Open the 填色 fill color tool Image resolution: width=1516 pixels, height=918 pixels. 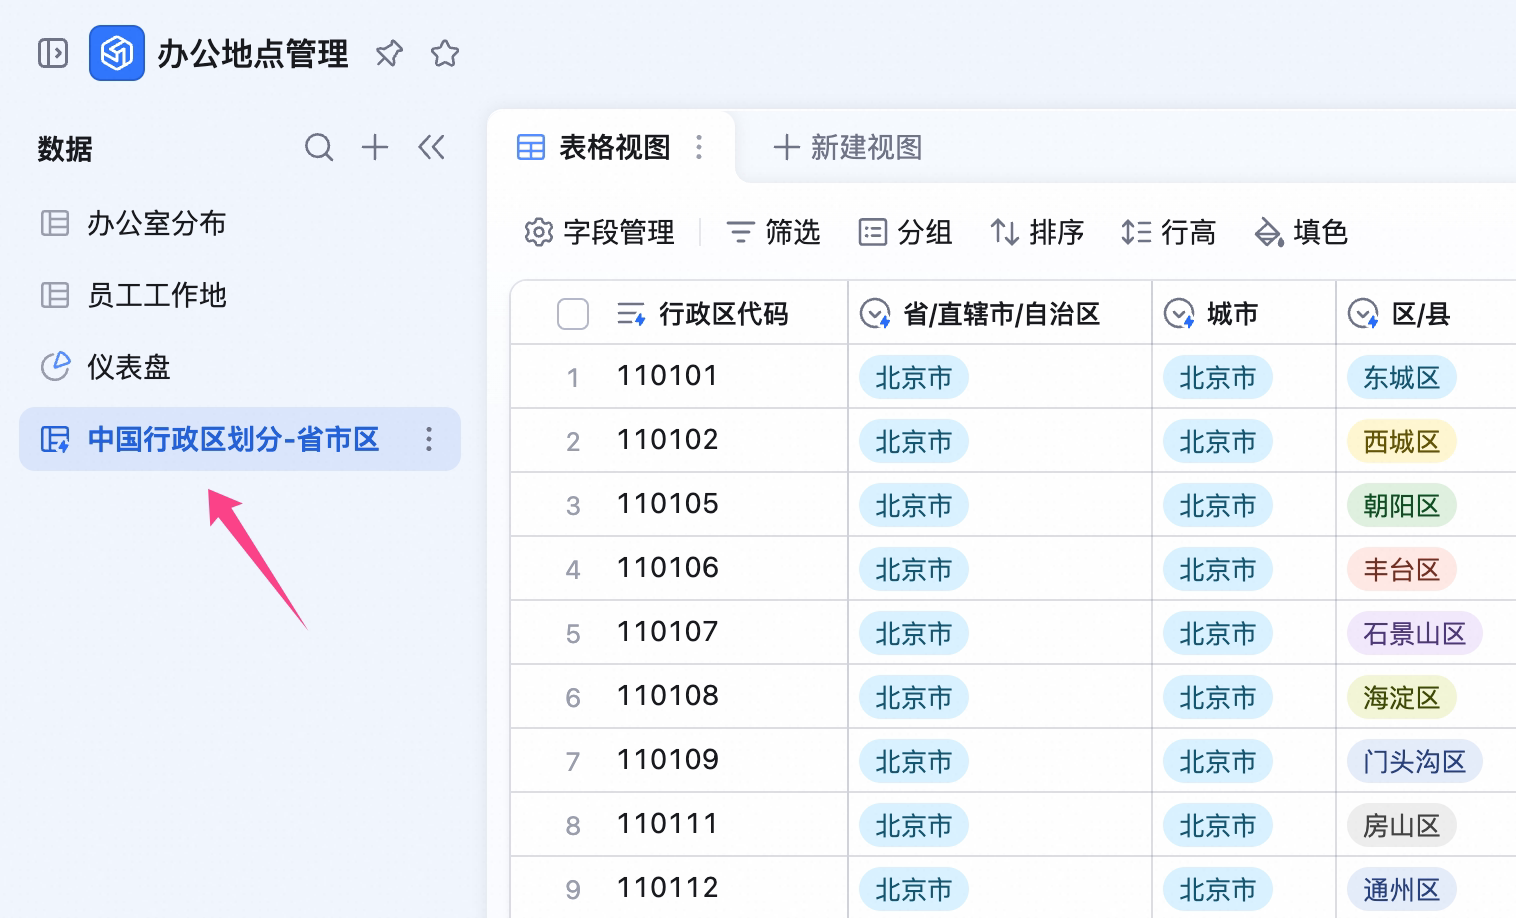pyautogui.click(x=1301, y=232)
